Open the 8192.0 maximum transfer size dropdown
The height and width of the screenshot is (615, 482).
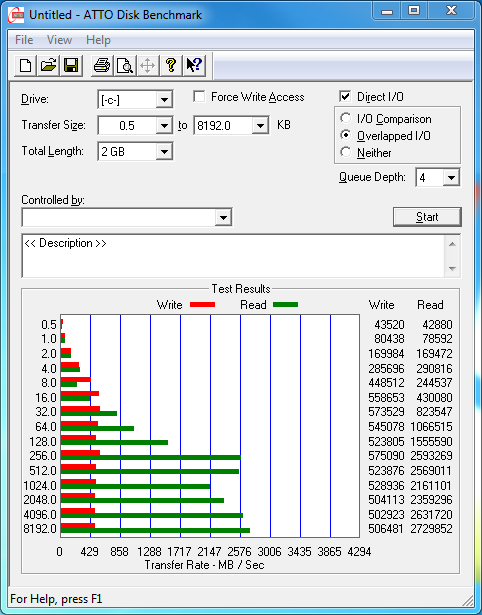point(260,126)
